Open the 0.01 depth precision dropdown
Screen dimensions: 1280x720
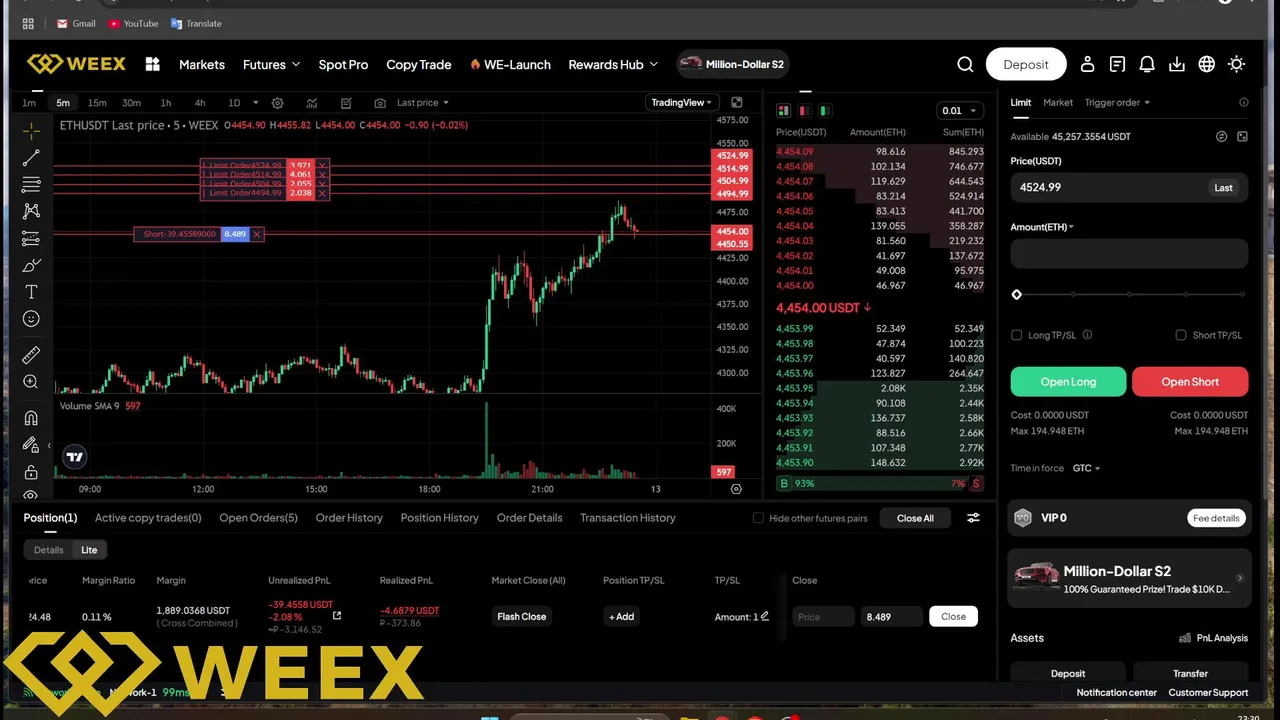[x=960, y=110]
